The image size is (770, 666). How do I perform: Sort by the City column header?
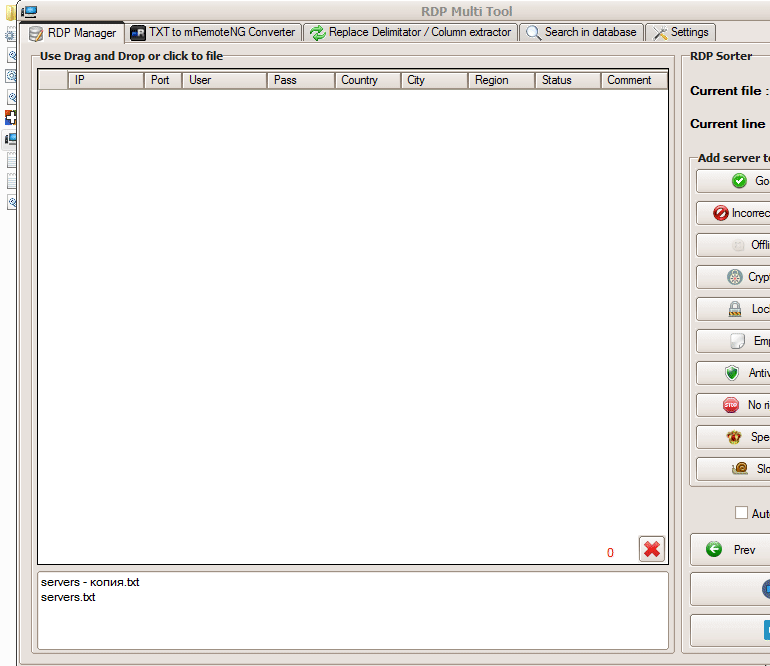click(x=435, y=80)
